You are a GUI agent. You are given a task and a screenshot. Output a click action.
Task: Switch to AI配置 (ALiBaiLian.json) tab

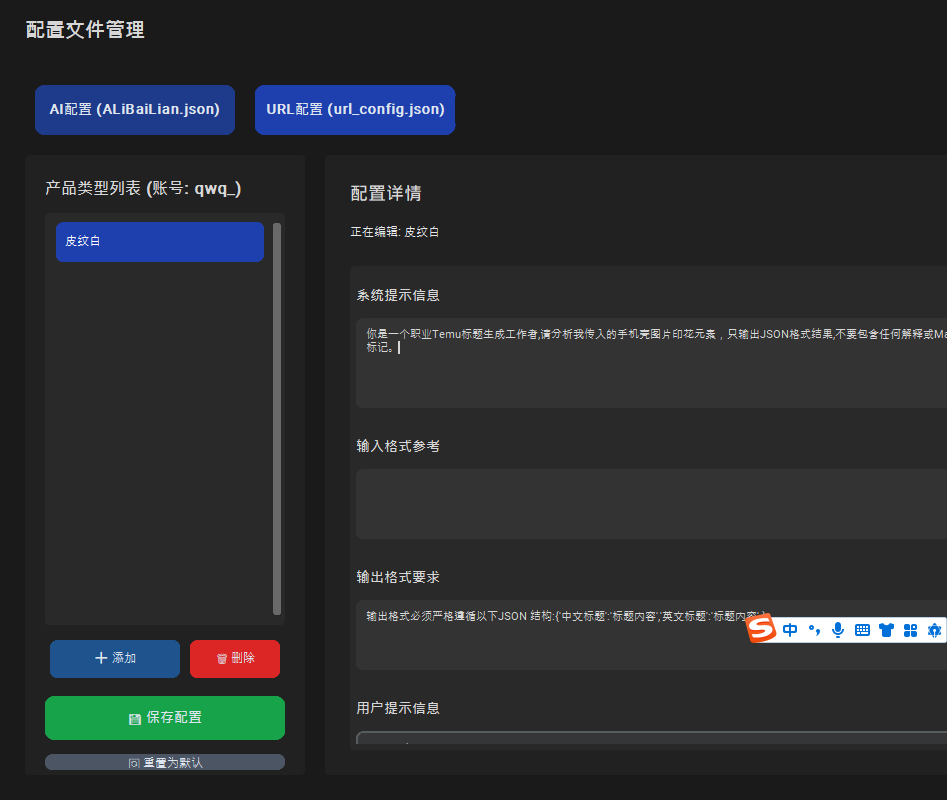[x=135, y=109]
